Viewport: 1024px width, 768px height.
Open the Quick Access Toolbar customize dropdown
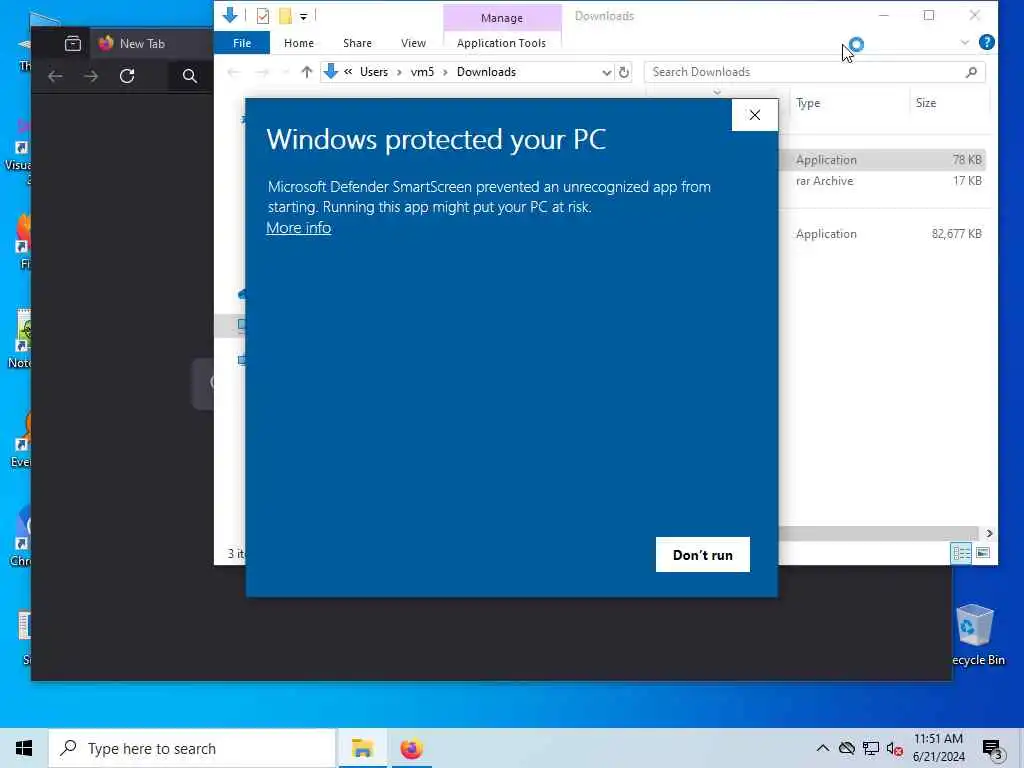coord(304,16)
